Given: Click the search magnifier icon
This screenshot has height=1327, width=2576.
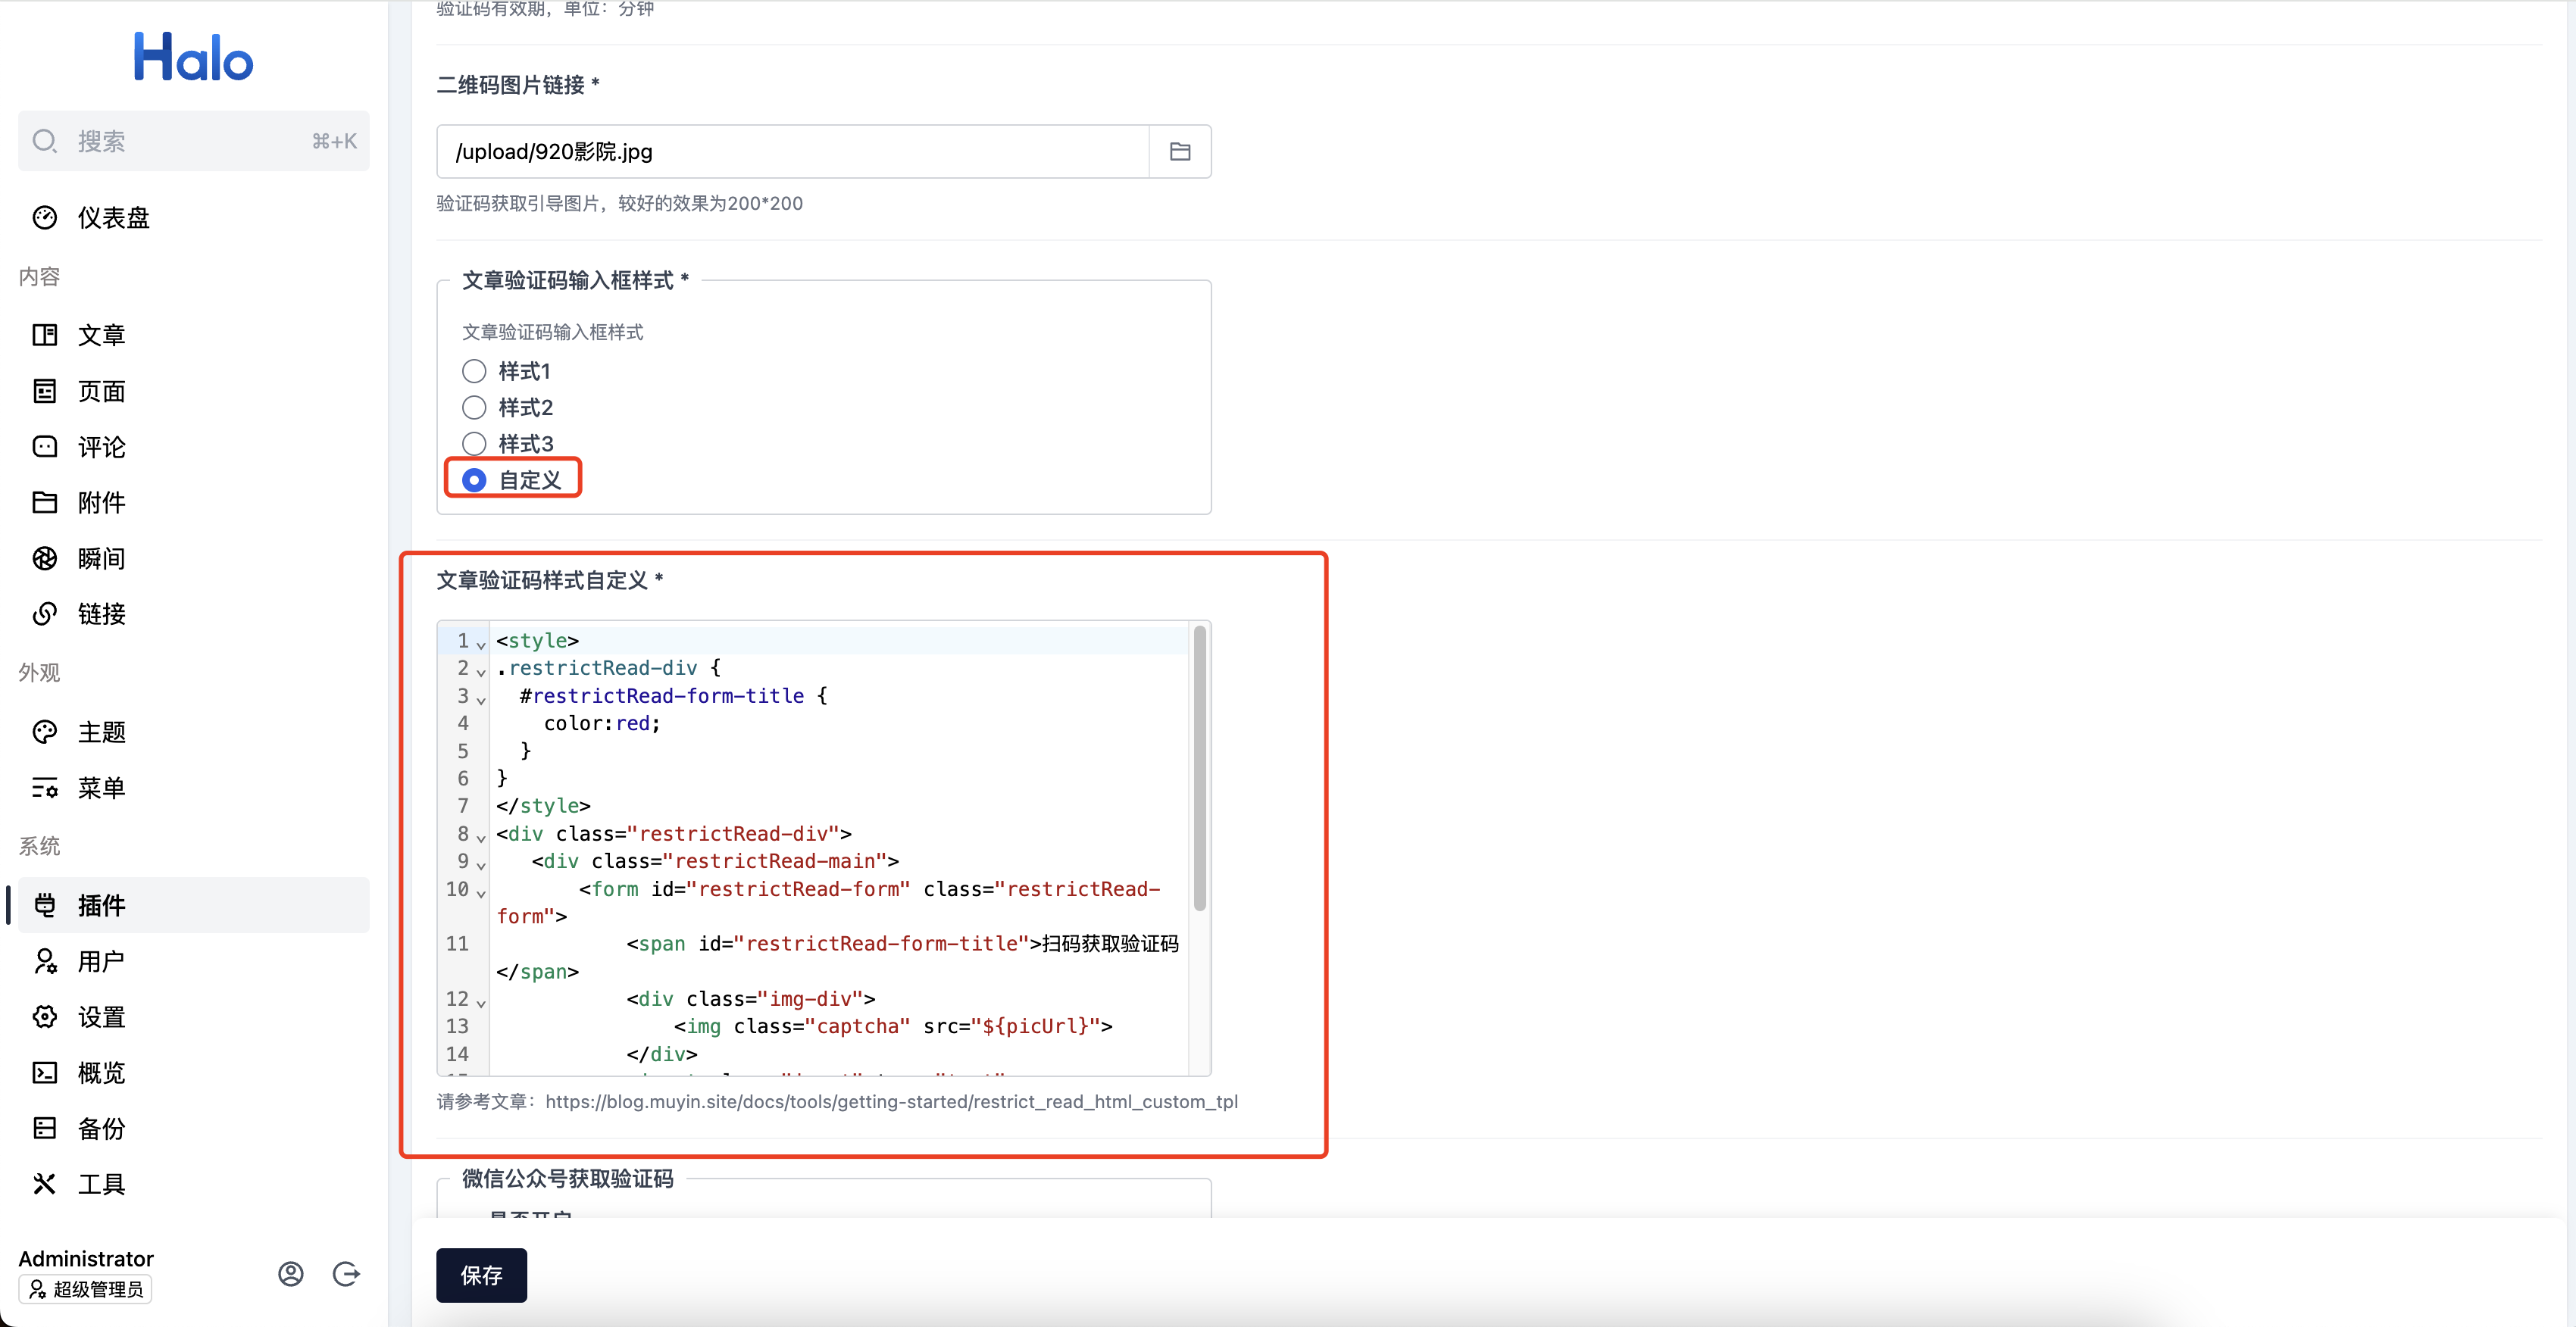Looking at the screenshot, I should pos(45,141).
